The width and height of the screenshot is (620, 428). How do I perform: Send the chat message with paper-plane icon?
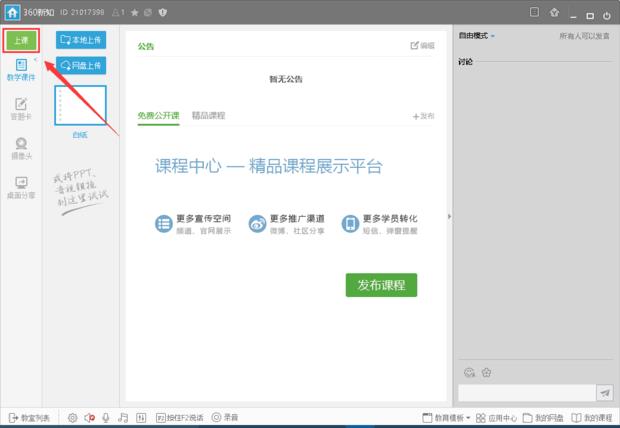click(604, 392)
